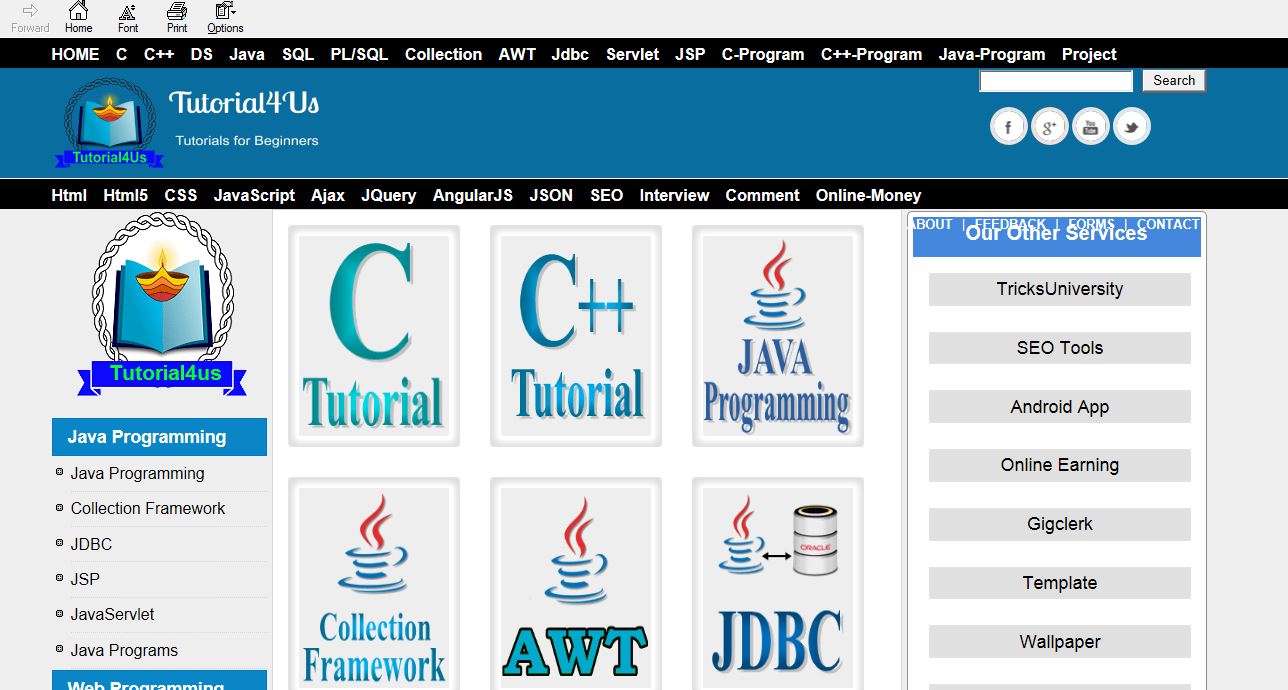Click the Google+ social icon
This screenshot has height=690, width=1288.
pyautogui.click(x=1049, y=126)
